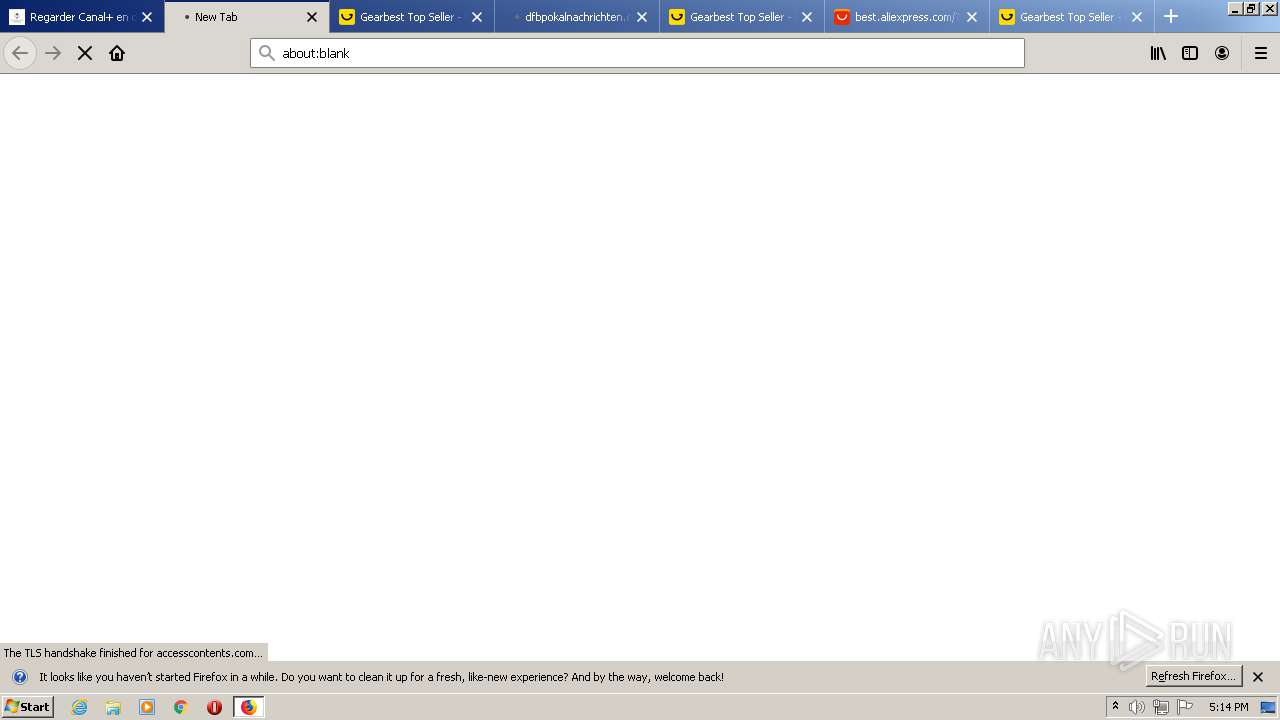Close the New Tab tab
Image resolution: width=1280 pixels, height=720 pixels.
[312, 17]
